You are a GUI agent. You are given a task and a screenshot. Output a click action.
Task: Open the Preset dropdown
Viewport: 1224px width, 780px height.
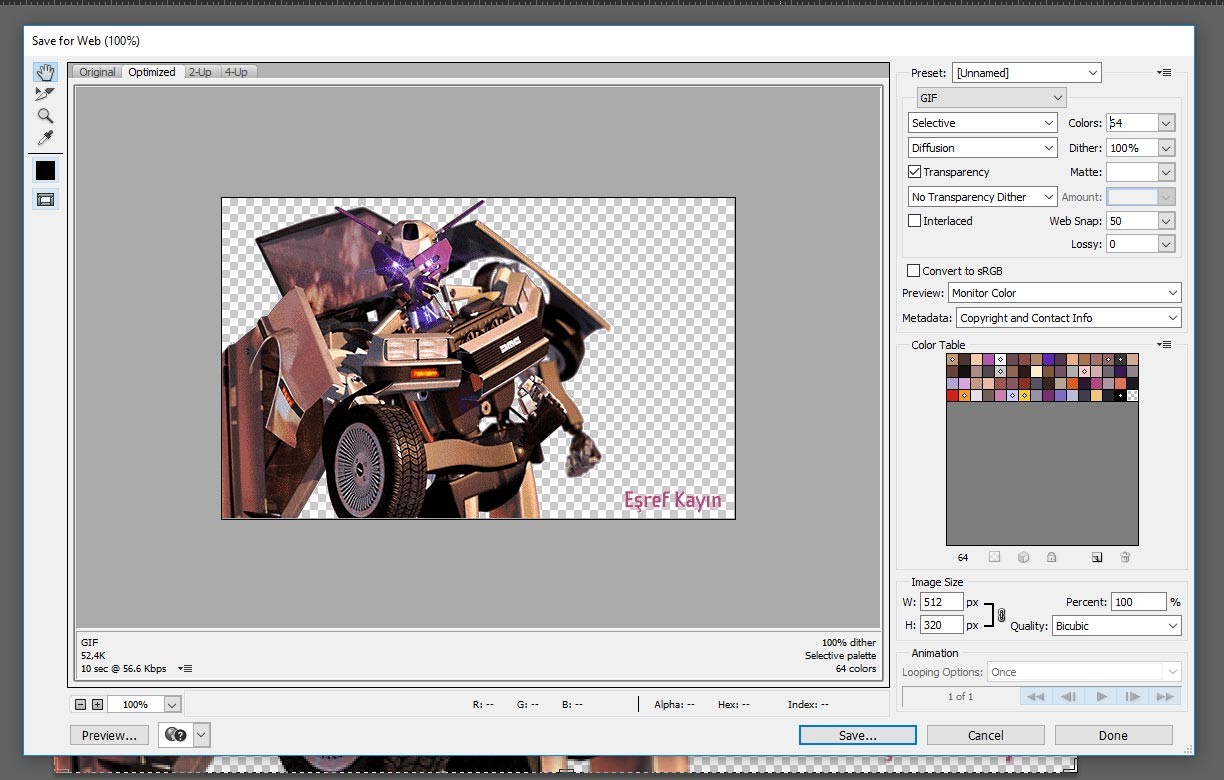(1026, 73)
